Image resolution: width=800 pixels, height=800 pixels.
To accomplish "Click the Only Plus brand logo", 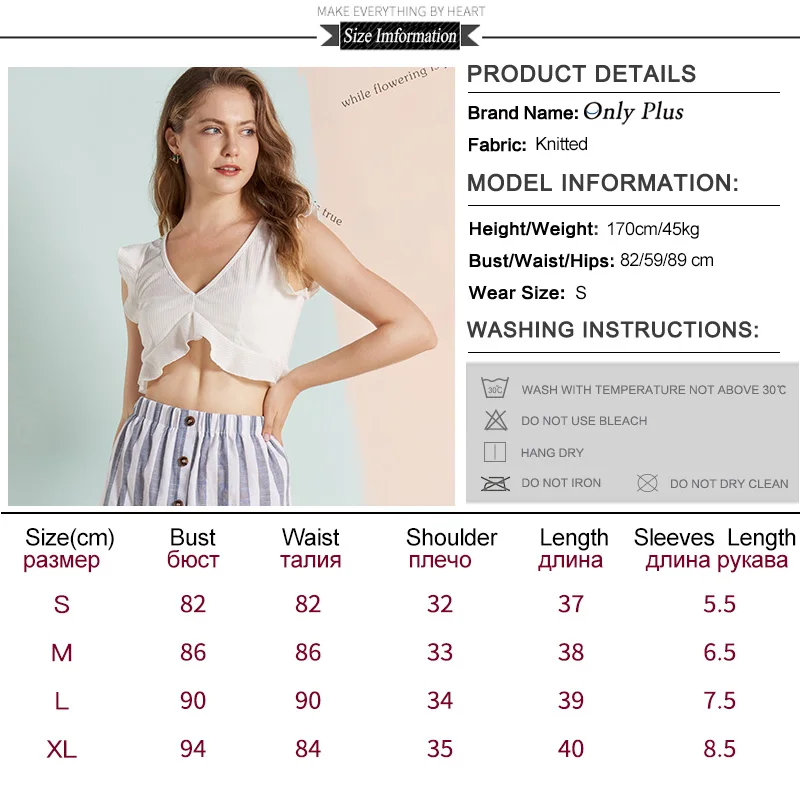I will pos(633,112).
